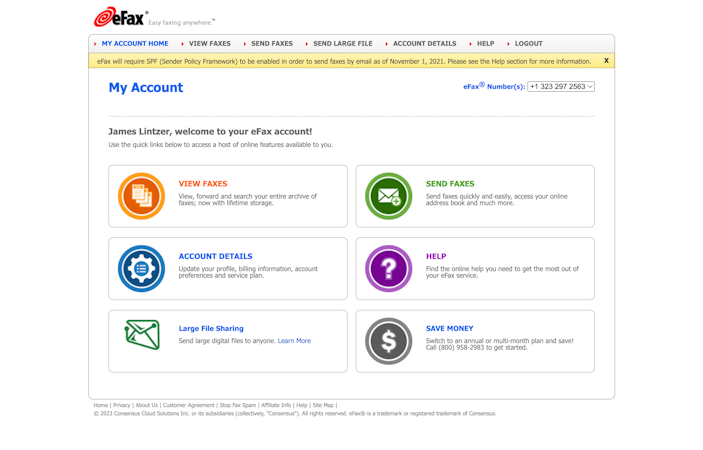Open Send Large File in the navigation bar

click(x=343, y=43)
